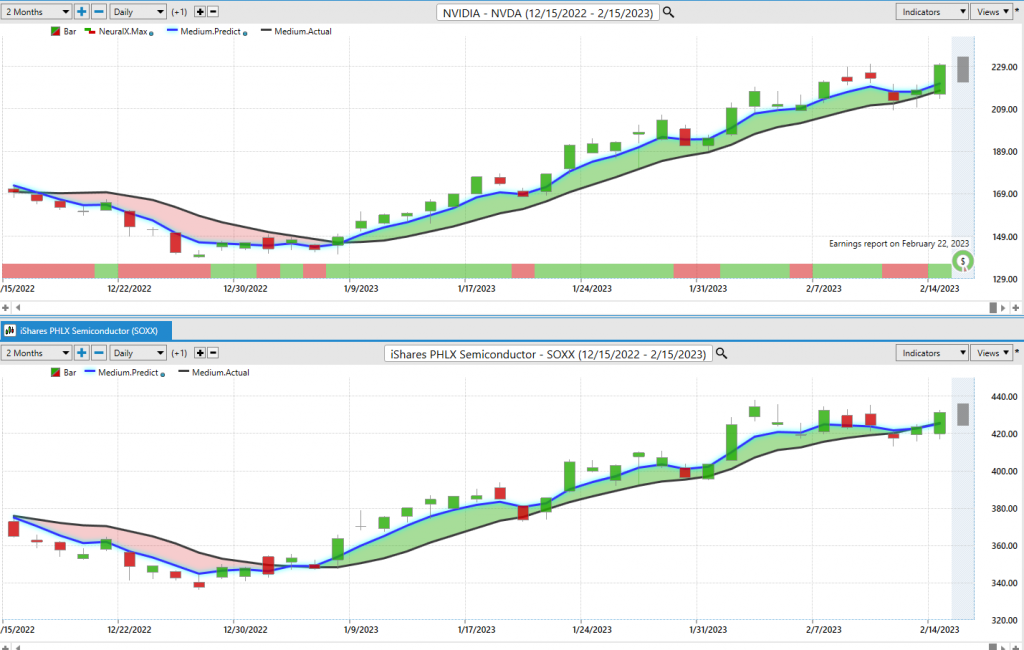This screenshot has height=650, width=1024.
Task: Click the Medium.Predict blue line legend in NVDA chart
Action: [172, 31]
